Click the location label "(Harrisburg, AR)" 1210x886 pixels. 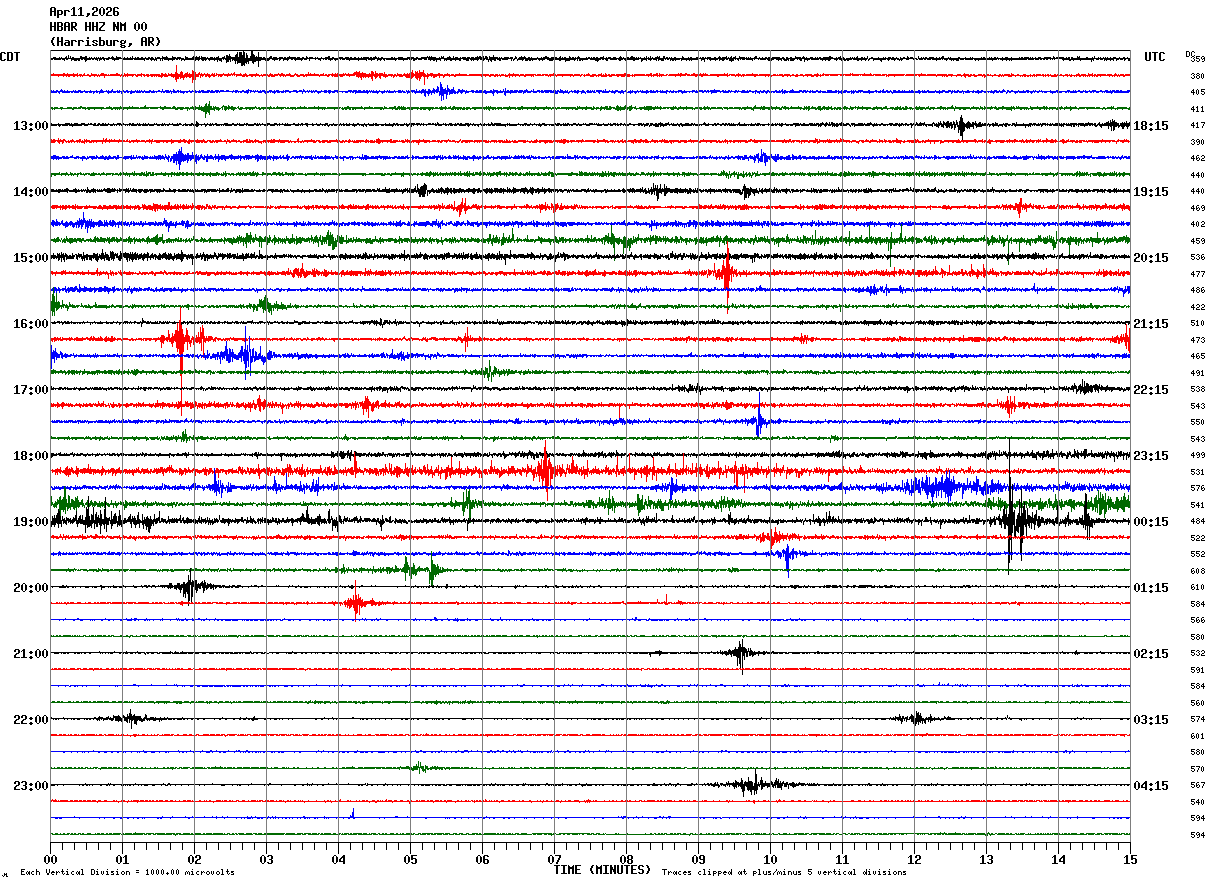105,42
